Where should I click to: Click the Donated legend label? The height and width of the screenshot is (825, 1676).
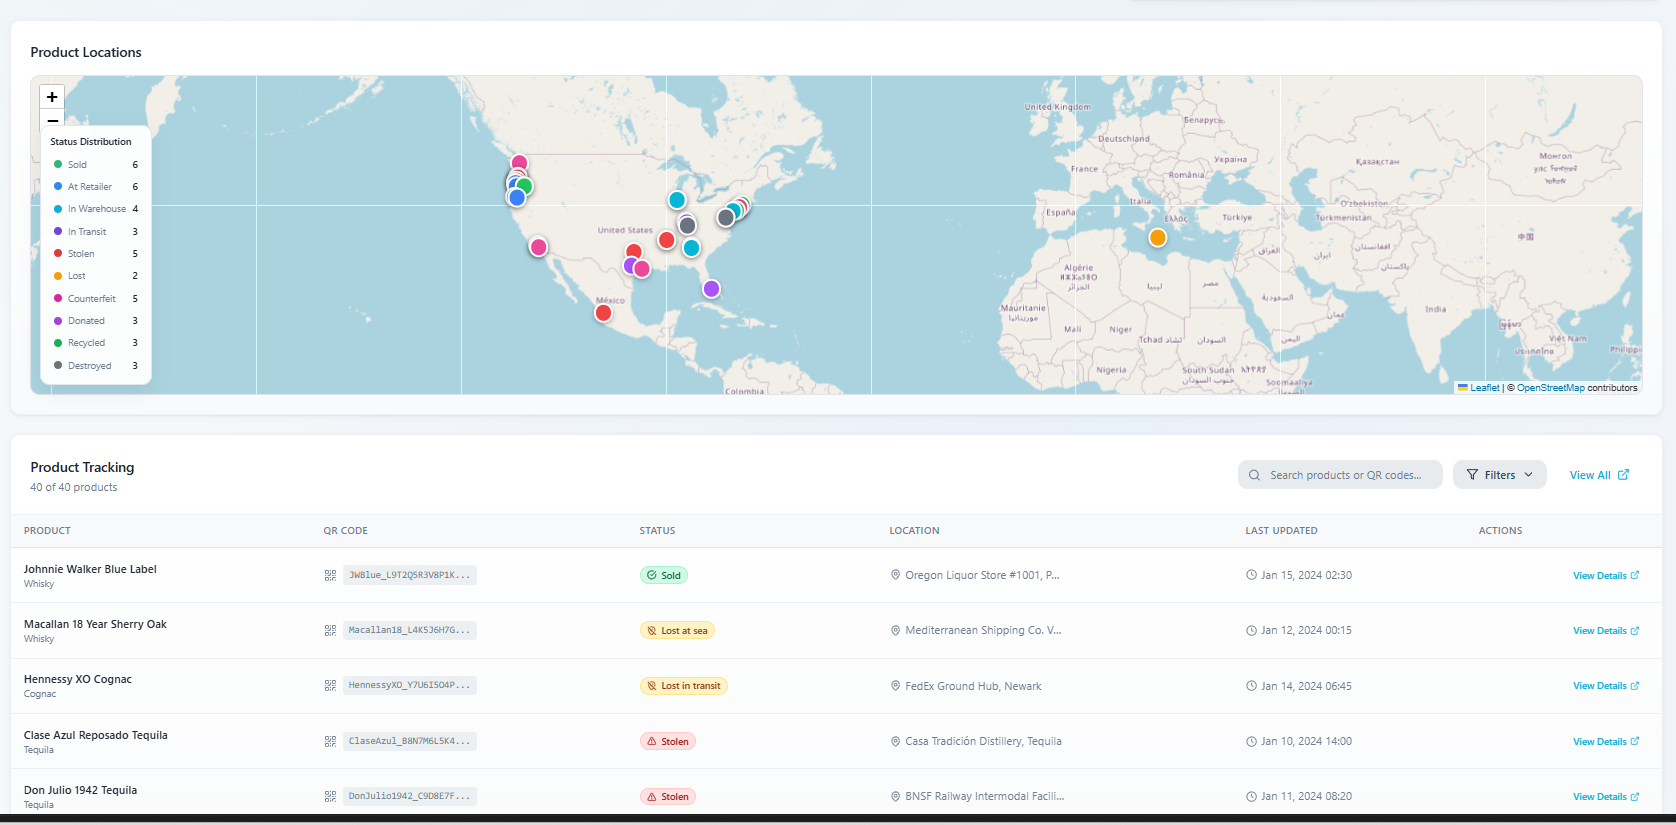point(86,321)
